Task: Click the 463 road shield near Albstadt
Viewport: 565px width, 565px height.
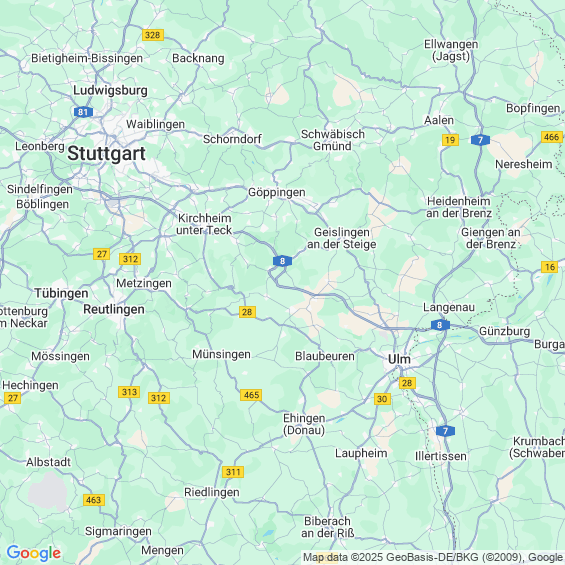Action: coord(94,500)
